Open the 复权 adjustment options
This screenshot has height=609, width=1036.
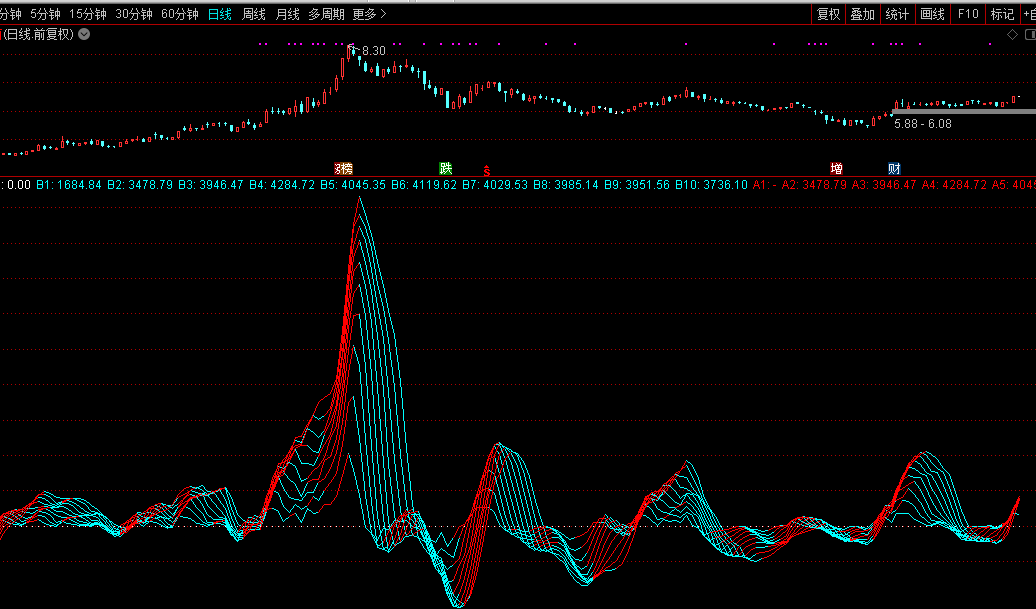(x=828, y=14)
